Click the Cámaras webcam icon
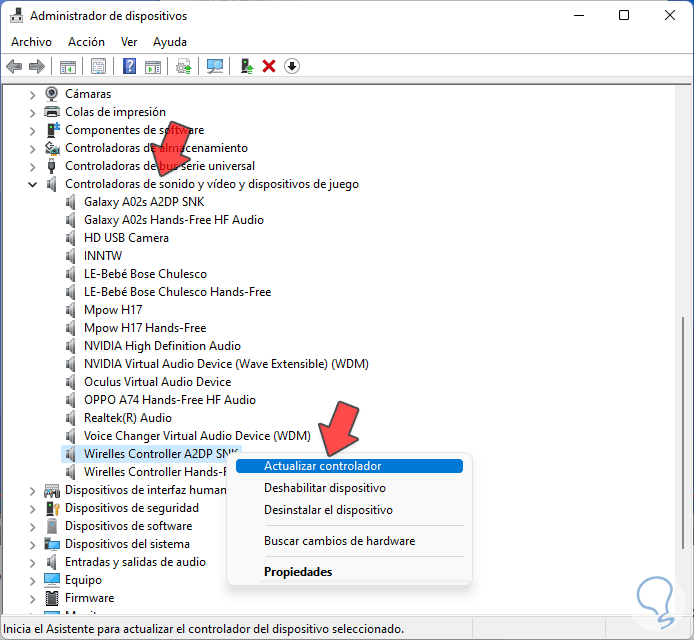The image size is (694, 640). point(52,94)
